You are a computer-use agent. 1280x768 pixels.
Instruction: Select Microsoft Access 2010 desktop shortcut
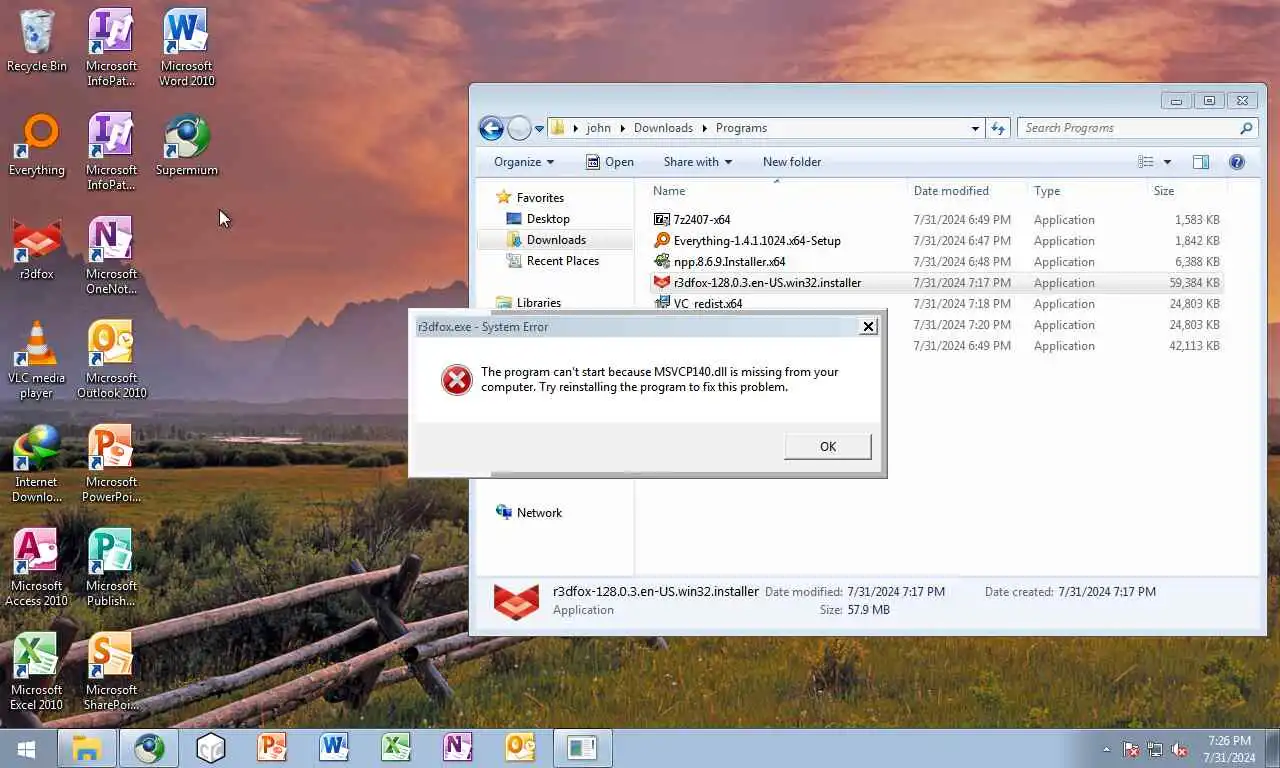(37, 568)
